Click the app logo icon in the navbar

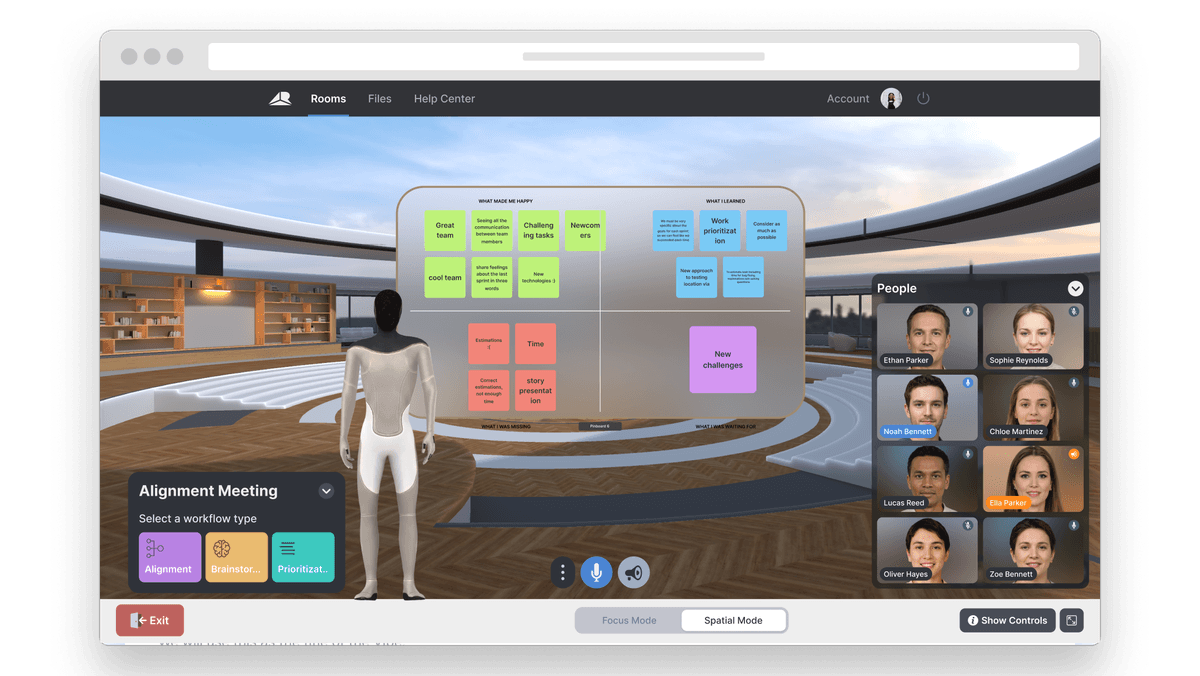[x=279, y=98]
